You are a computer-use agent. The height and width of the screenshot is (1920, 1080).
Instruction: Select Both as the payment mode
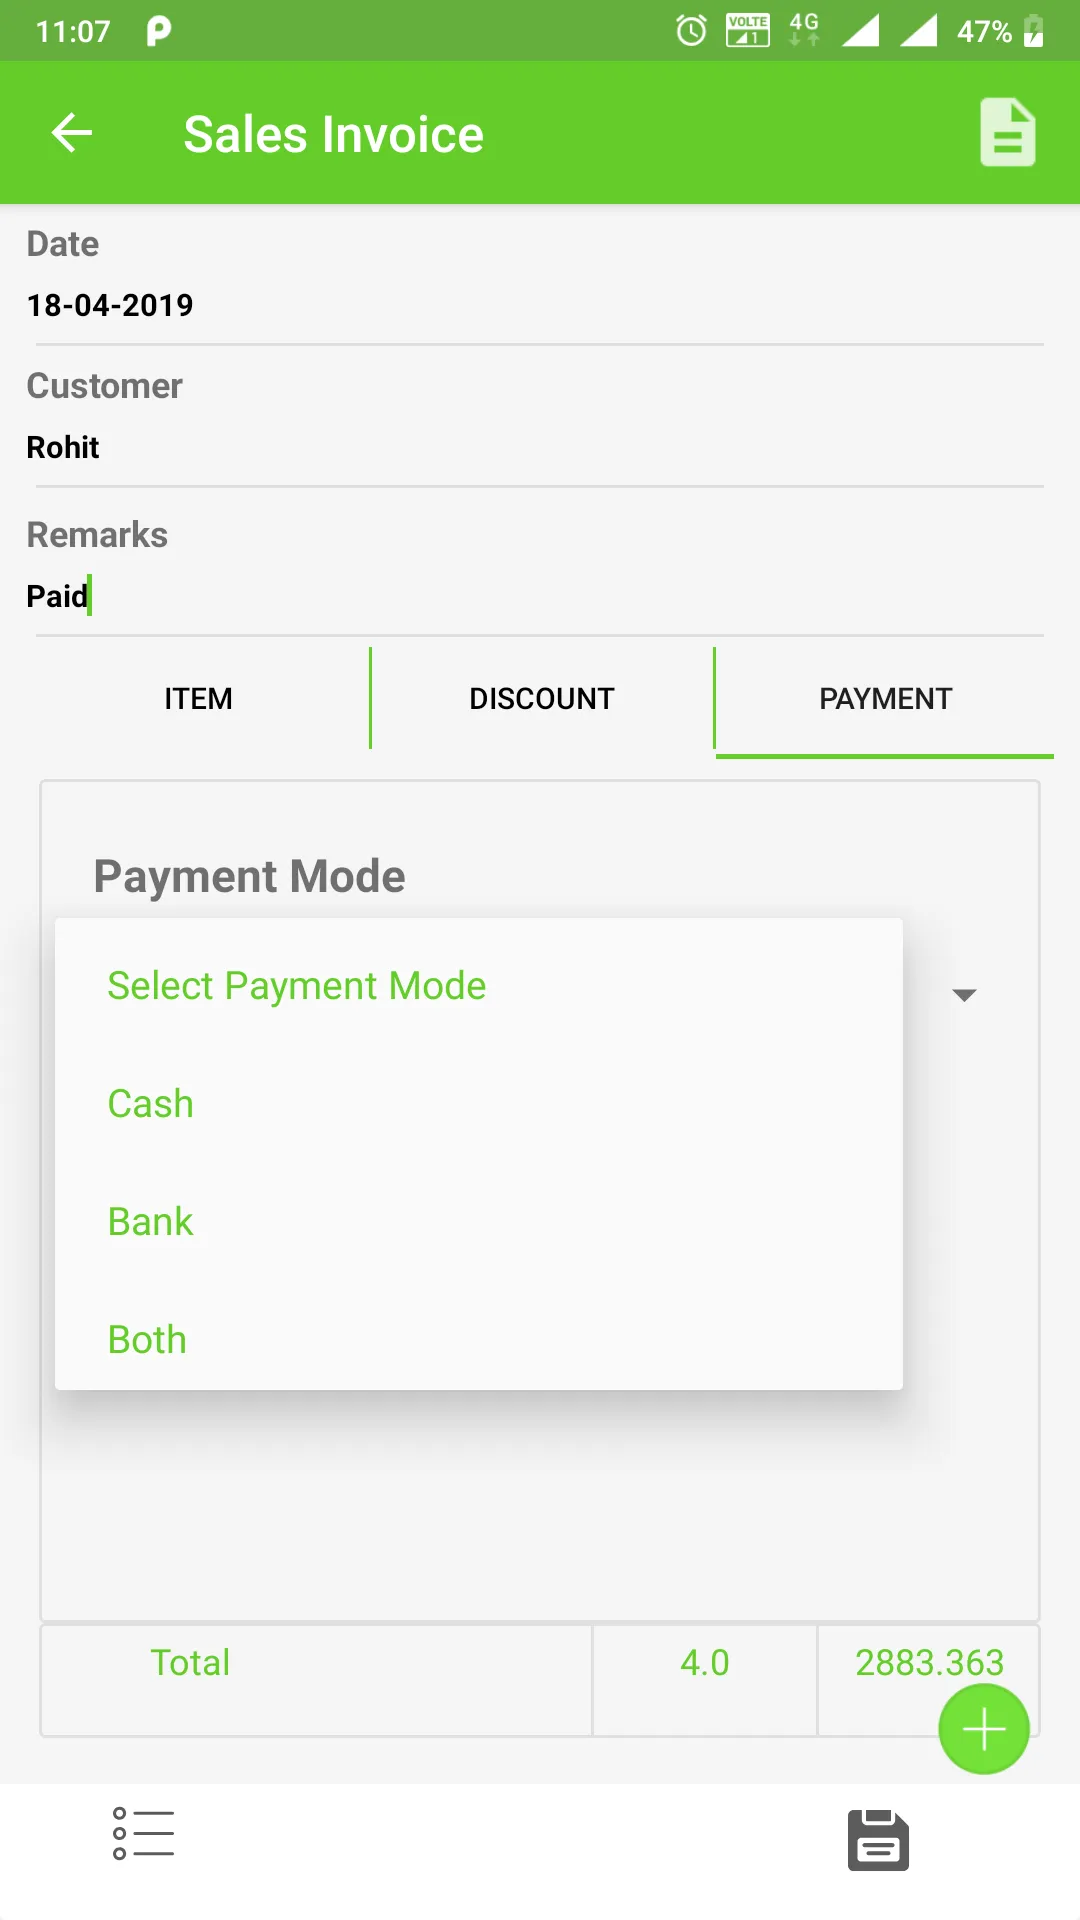pos(146,1338)
